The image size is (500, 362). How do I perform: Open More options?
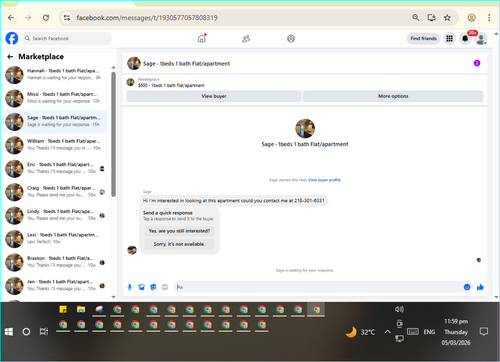(x=393, y=96)
